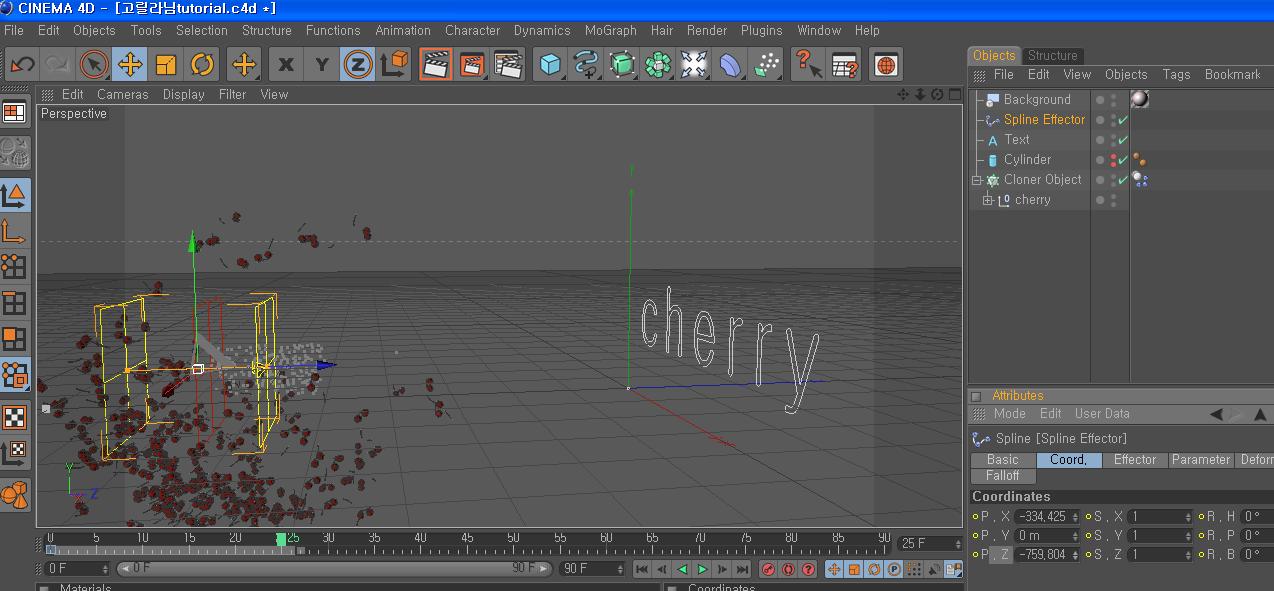1274x591 pixels.
Task: Activate the Rotate tool
Action: 202,65
